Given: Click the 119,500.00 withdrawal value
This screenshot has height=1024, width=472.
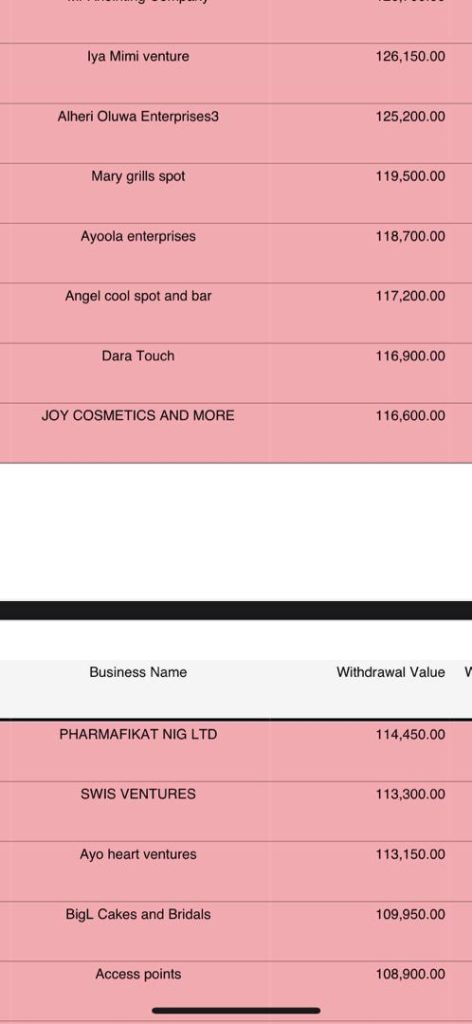Looking at the screenshot, I should tap(411, 176).
